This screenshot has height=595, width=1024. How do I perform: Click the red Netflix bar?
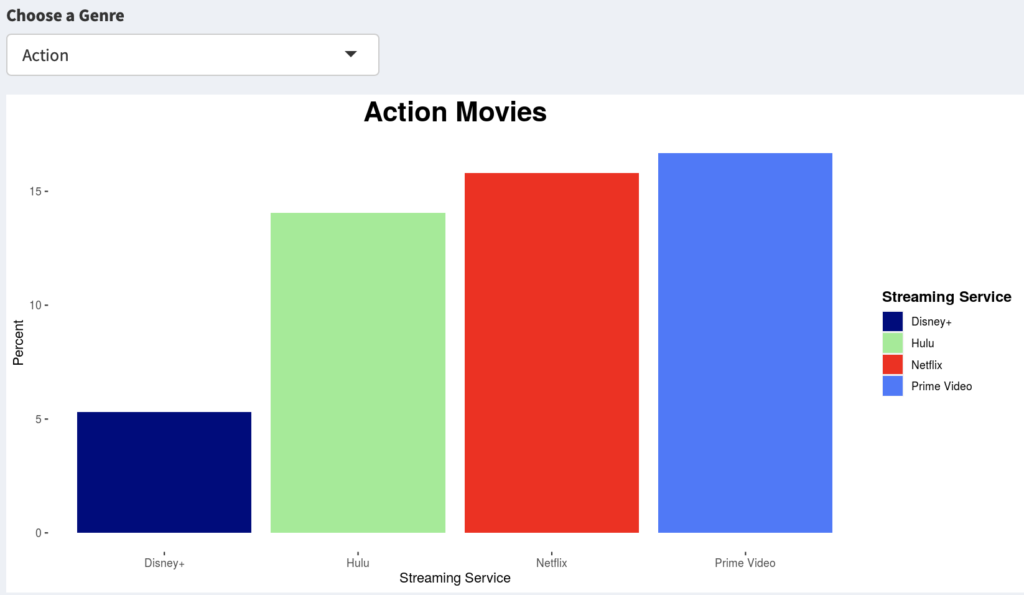(551, 352)
